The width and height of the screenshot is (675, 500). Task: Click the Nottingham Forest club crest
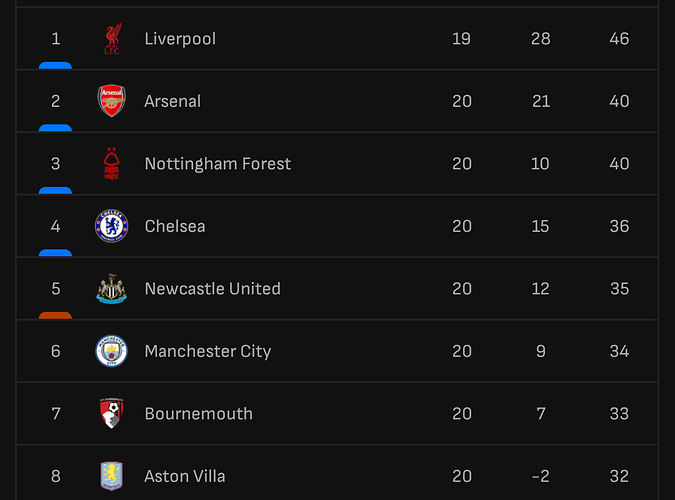pyautogui.click(x=111, y=164)
